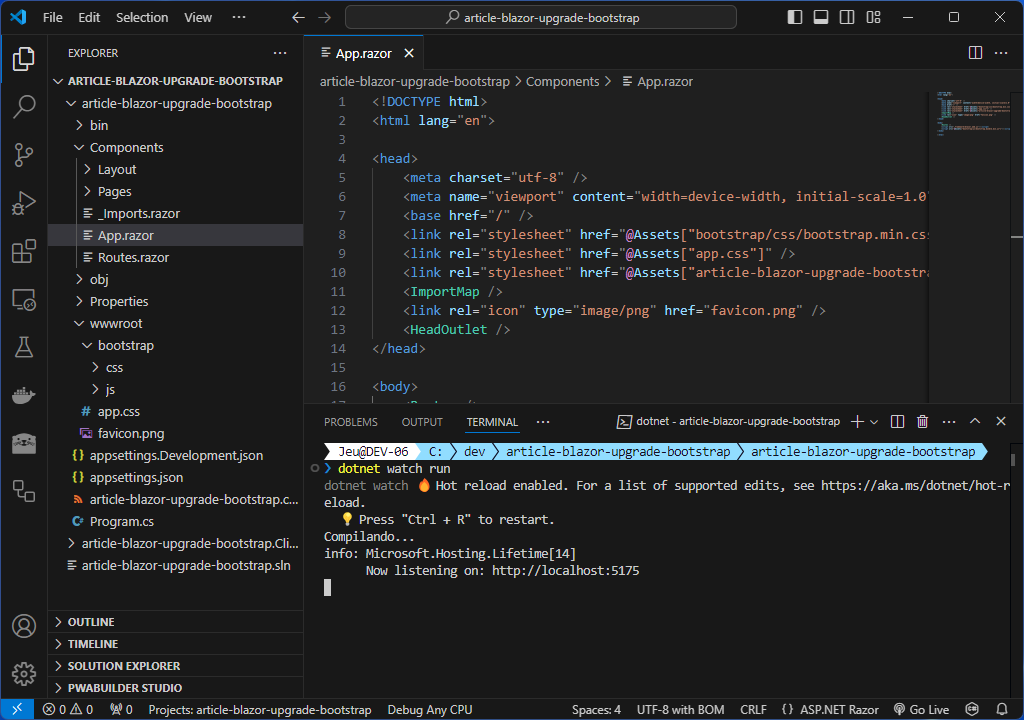Open the Remote Explorer view

click(24, 300)
